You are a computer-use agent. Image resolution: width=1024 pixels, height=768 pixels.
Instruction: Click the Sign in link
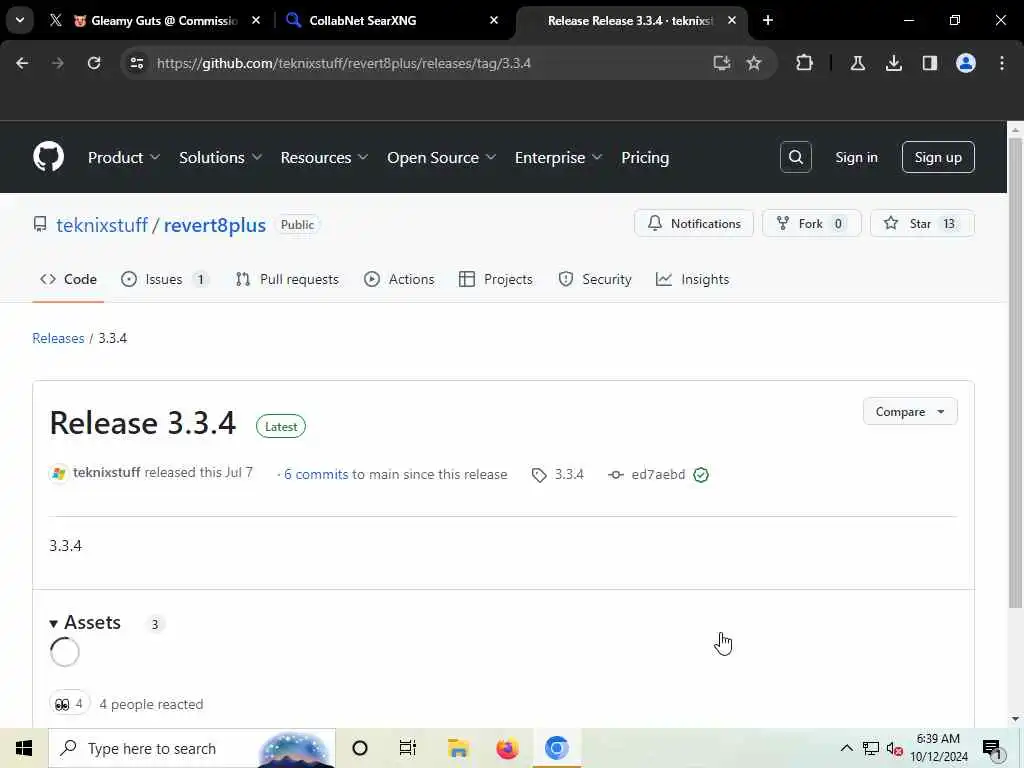coord(856,157)
